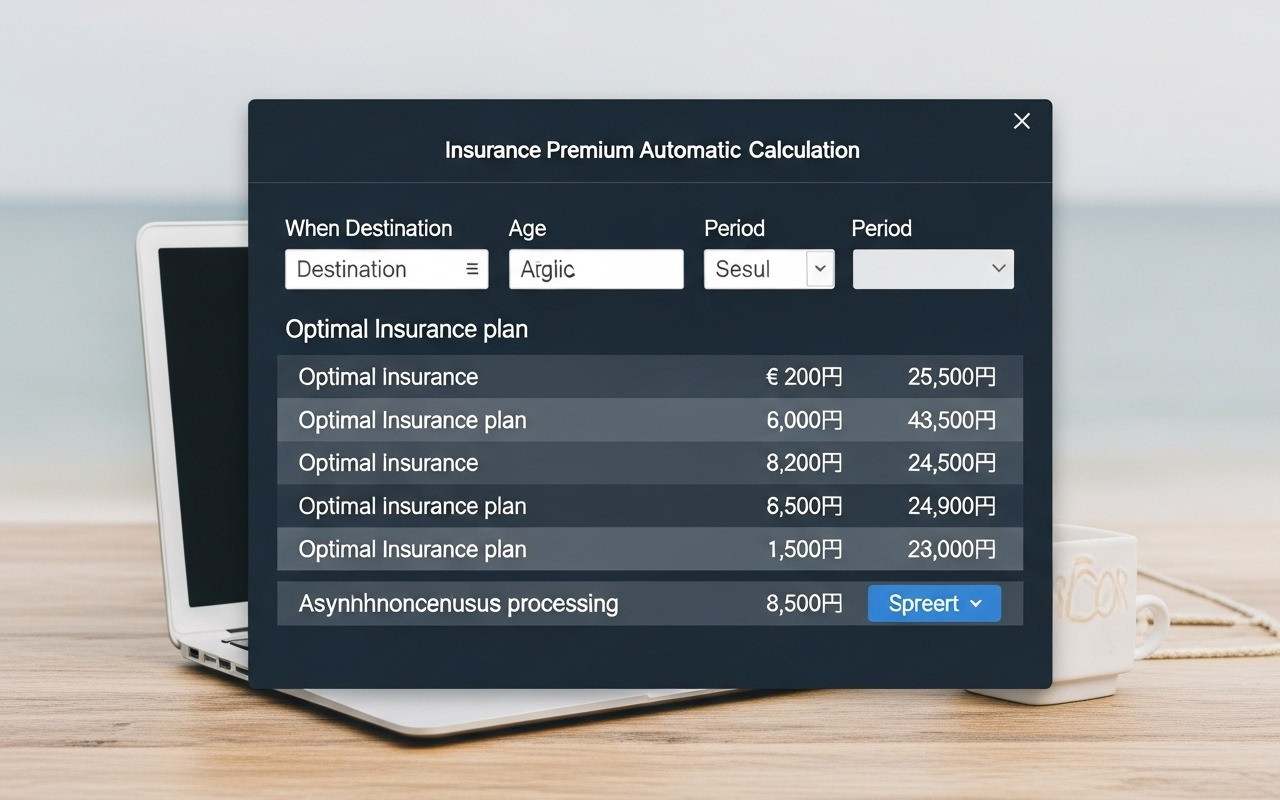Click the 8,500円 processing amount
This screenshot has height=800, width=1280.
804,604
